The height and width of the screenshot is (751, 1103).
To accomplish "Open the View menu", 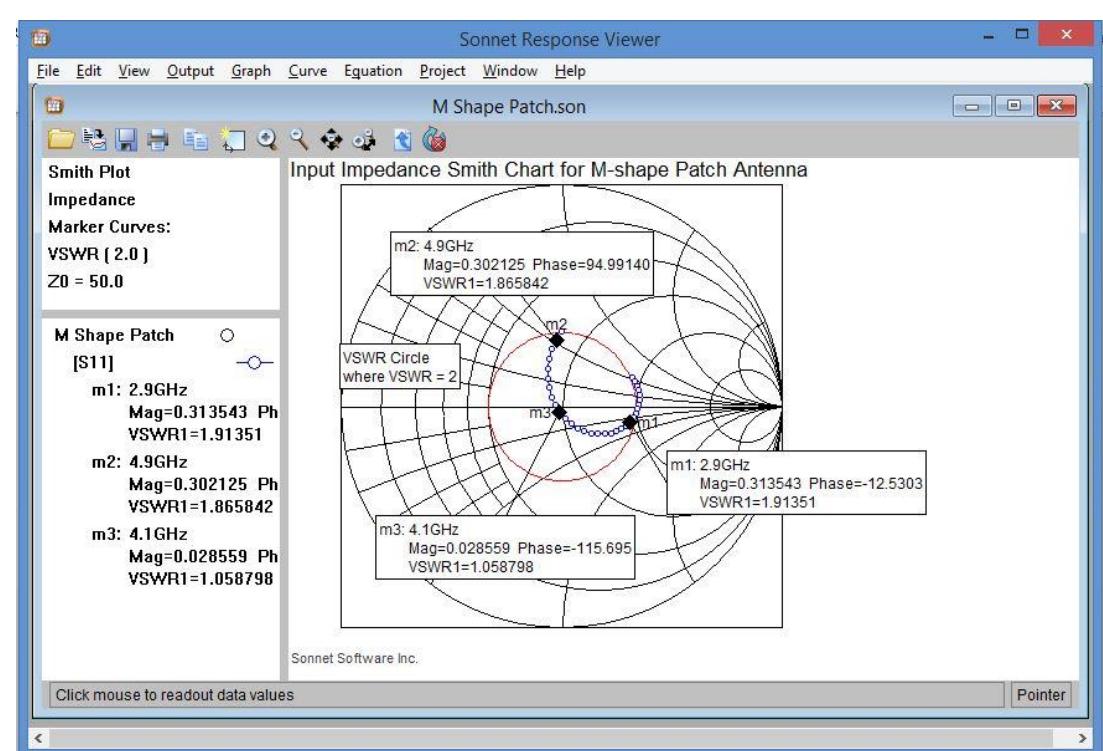I will pyautogui.click(x=134, y=71).
